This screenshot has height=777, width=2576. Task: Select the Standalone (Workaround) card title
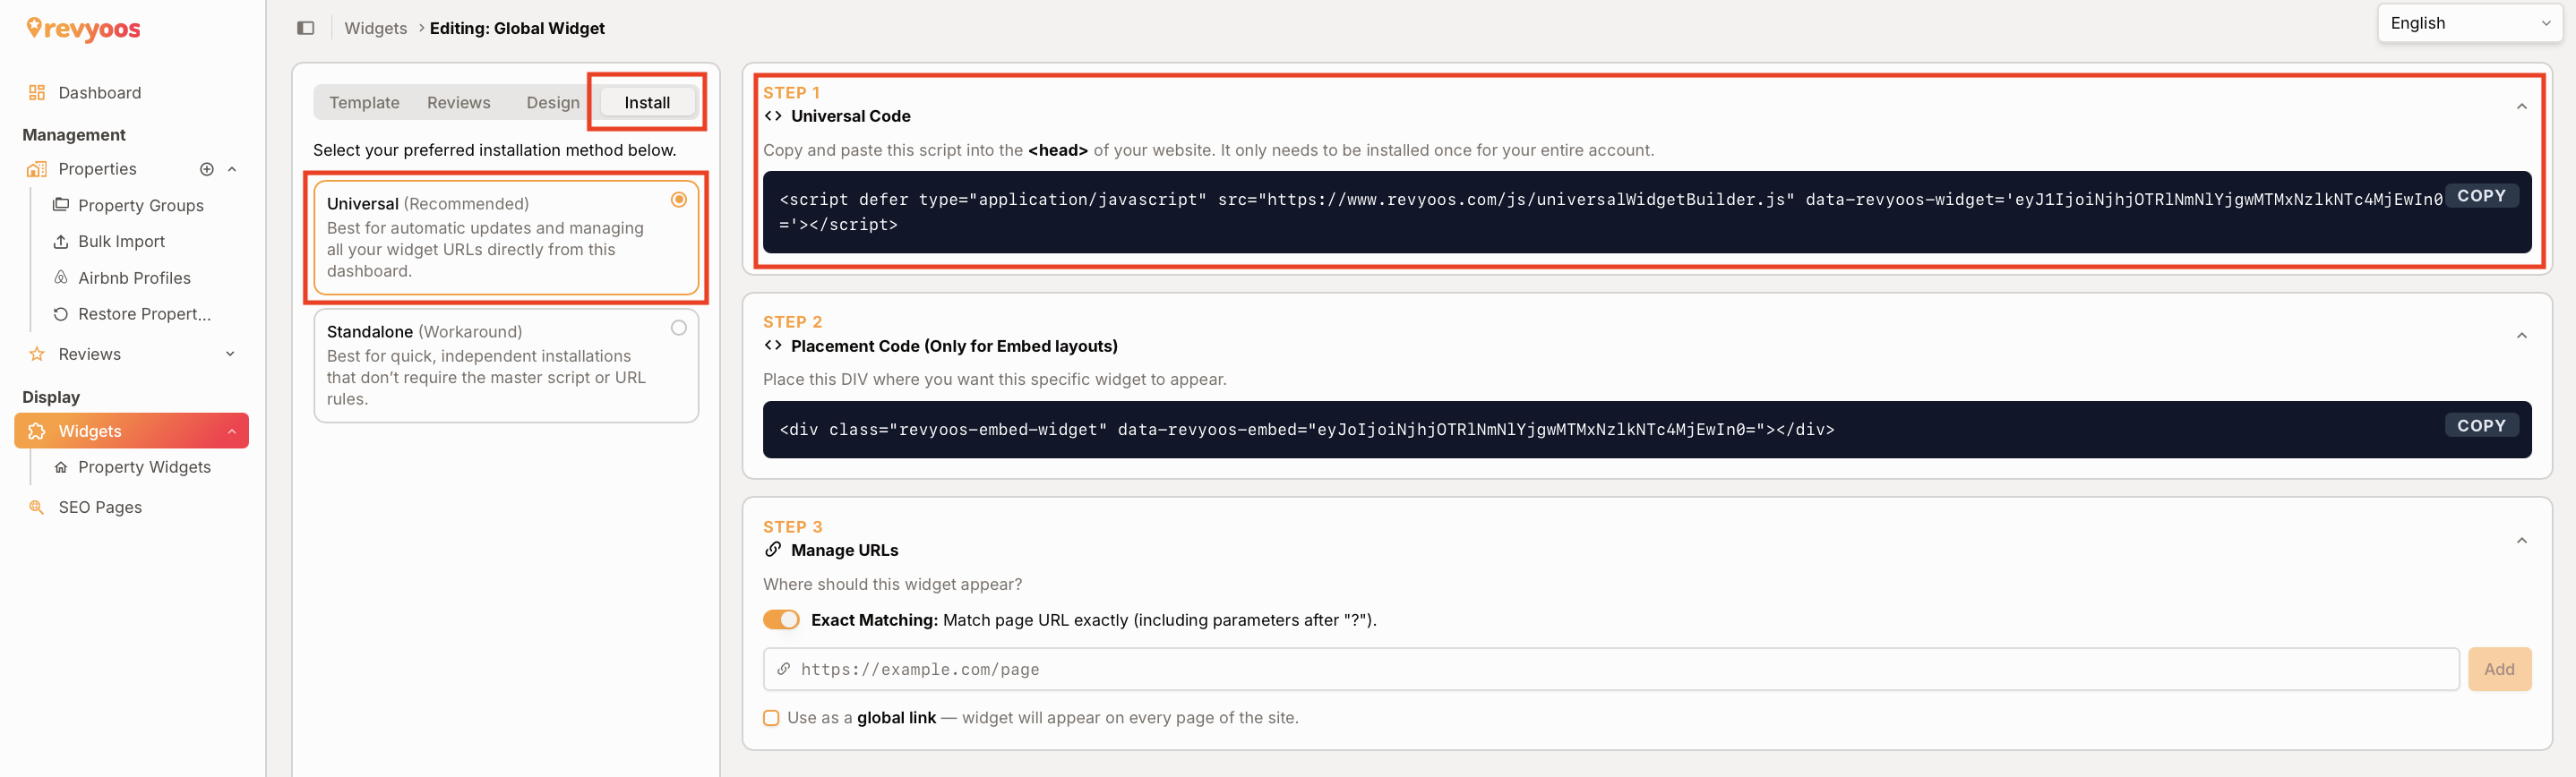point(424,332)
